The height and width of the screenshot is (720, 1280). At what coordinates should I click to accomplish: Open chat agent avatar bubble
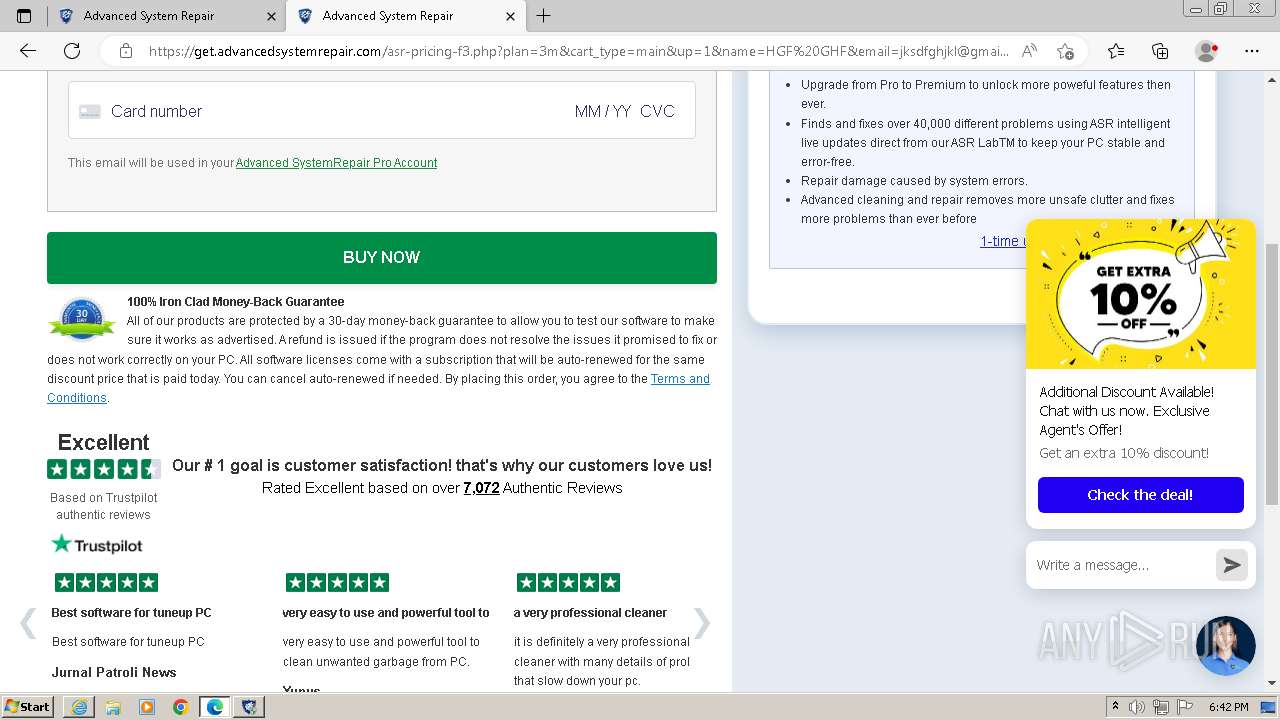click(1225, 646)
